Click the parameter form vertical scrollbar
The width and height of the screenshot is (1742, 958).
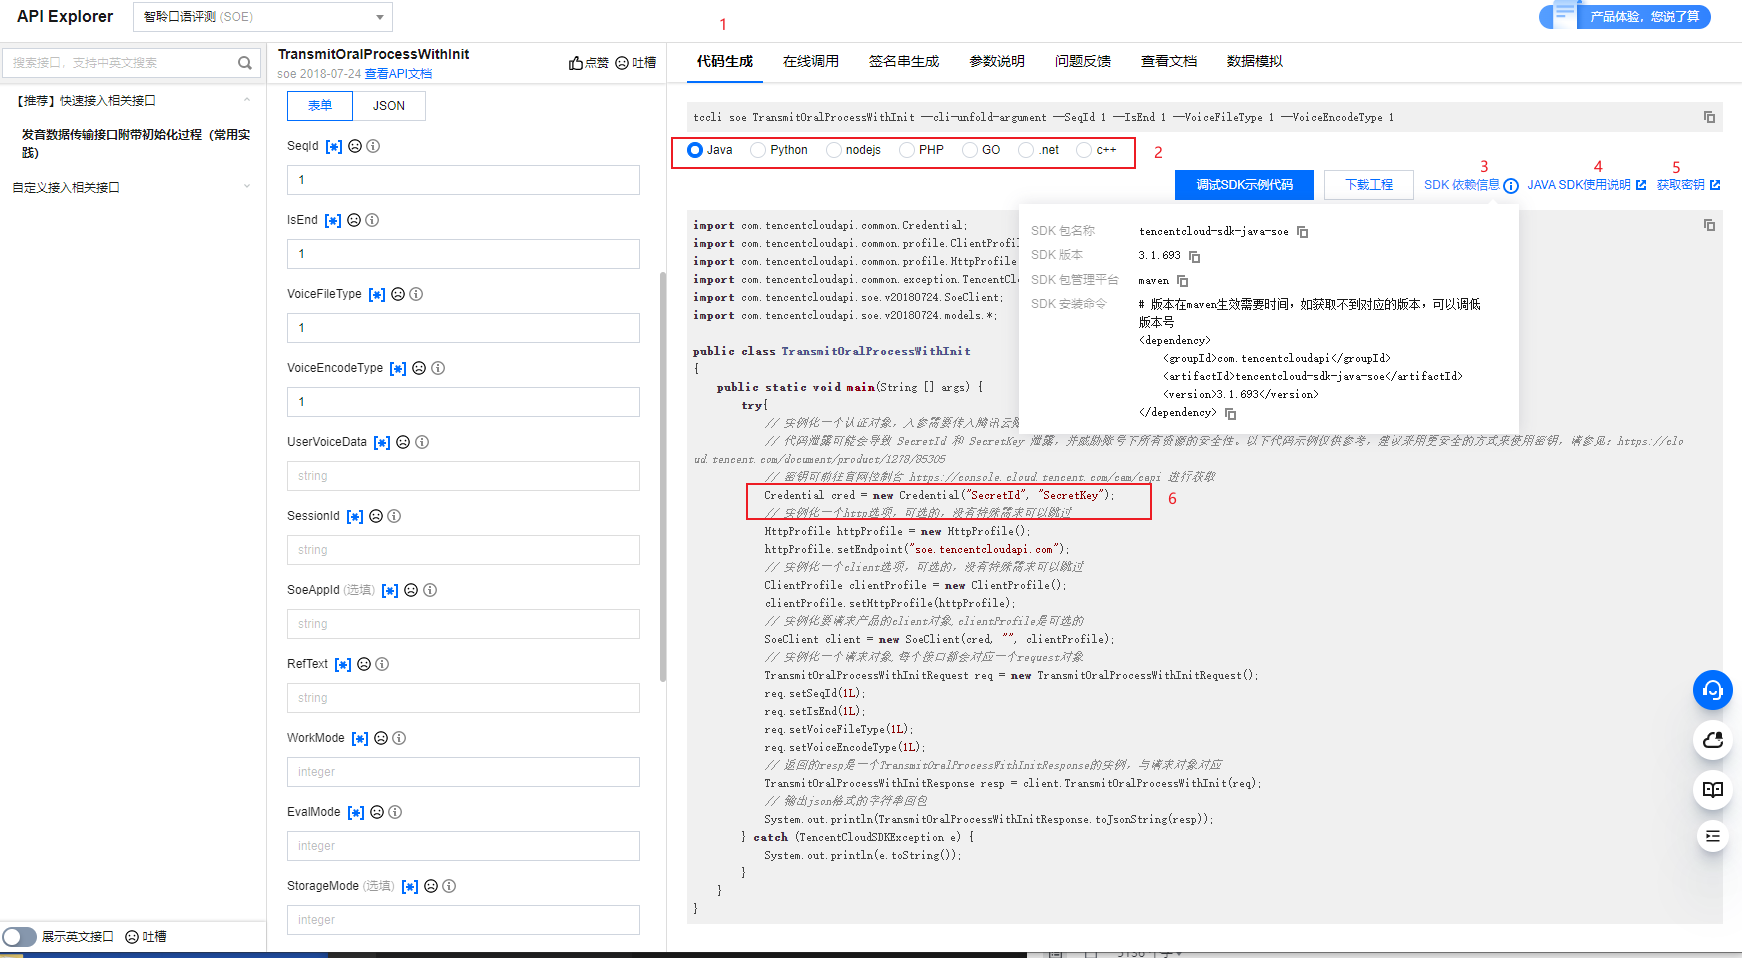click(663, 477)
